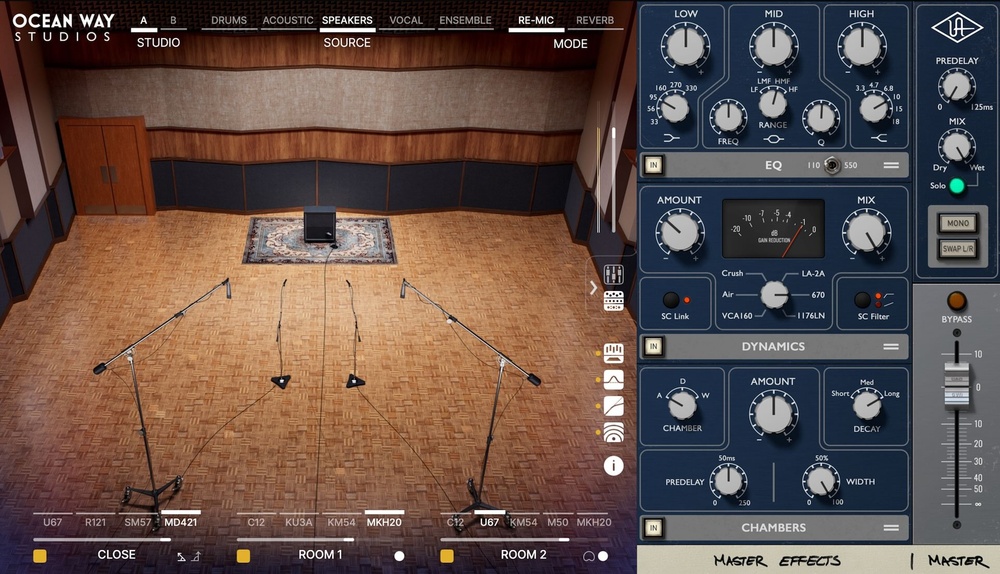Collapse the EQ section handle
The height and width of the screenshot is (574, 1000).
pyautogui.click(x=890, y=165)
